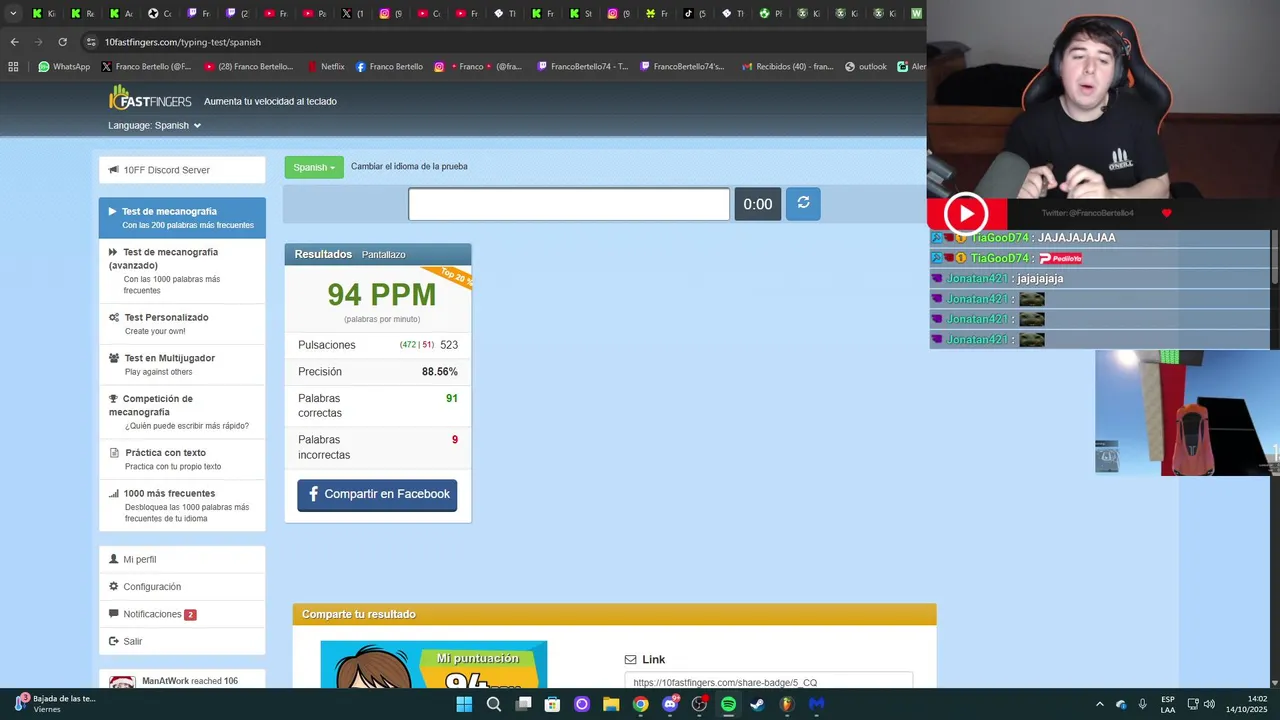Click the browser reload icon
The height and width of the screenshot is (720, 1280).
62,42
